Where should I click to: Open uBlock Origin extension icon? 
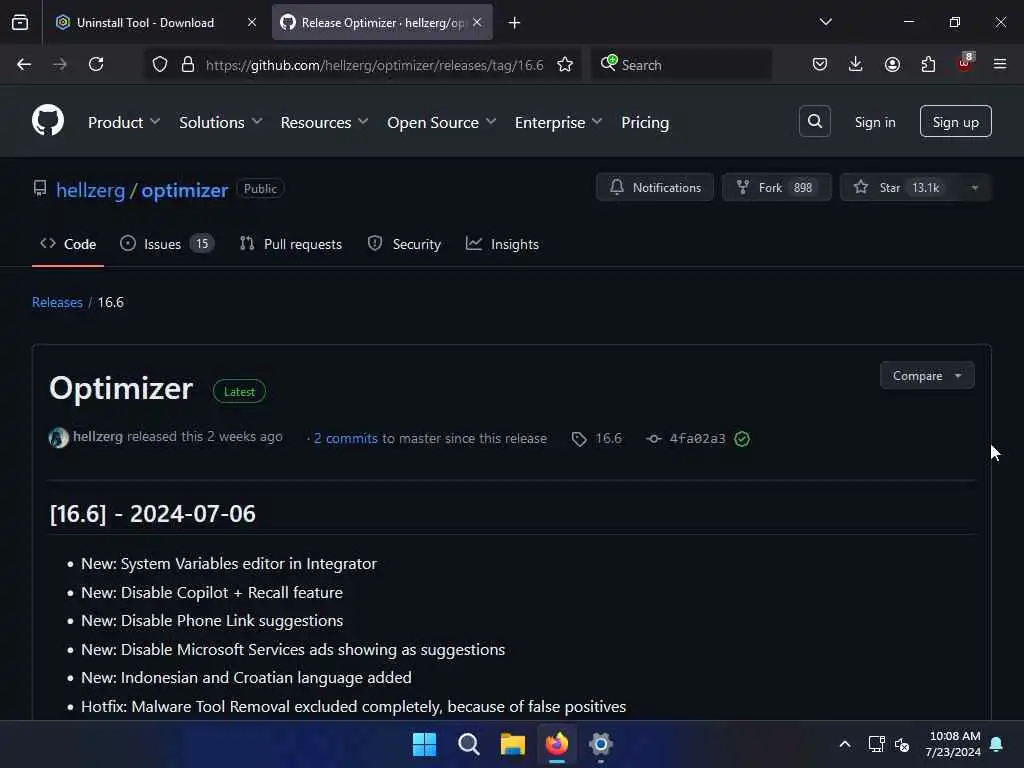[x=965, y=63]
